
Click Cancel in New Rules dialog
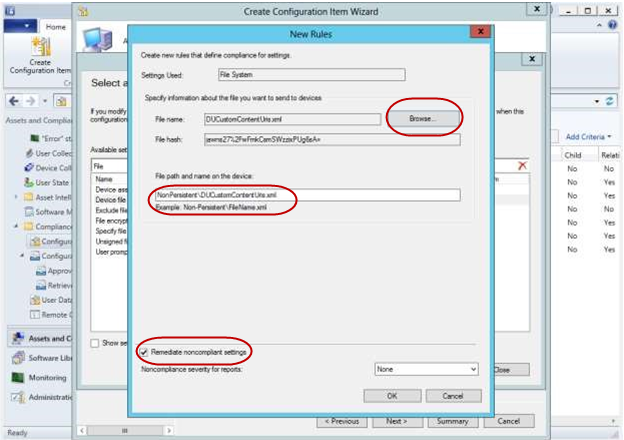click(x=453, y=396)
